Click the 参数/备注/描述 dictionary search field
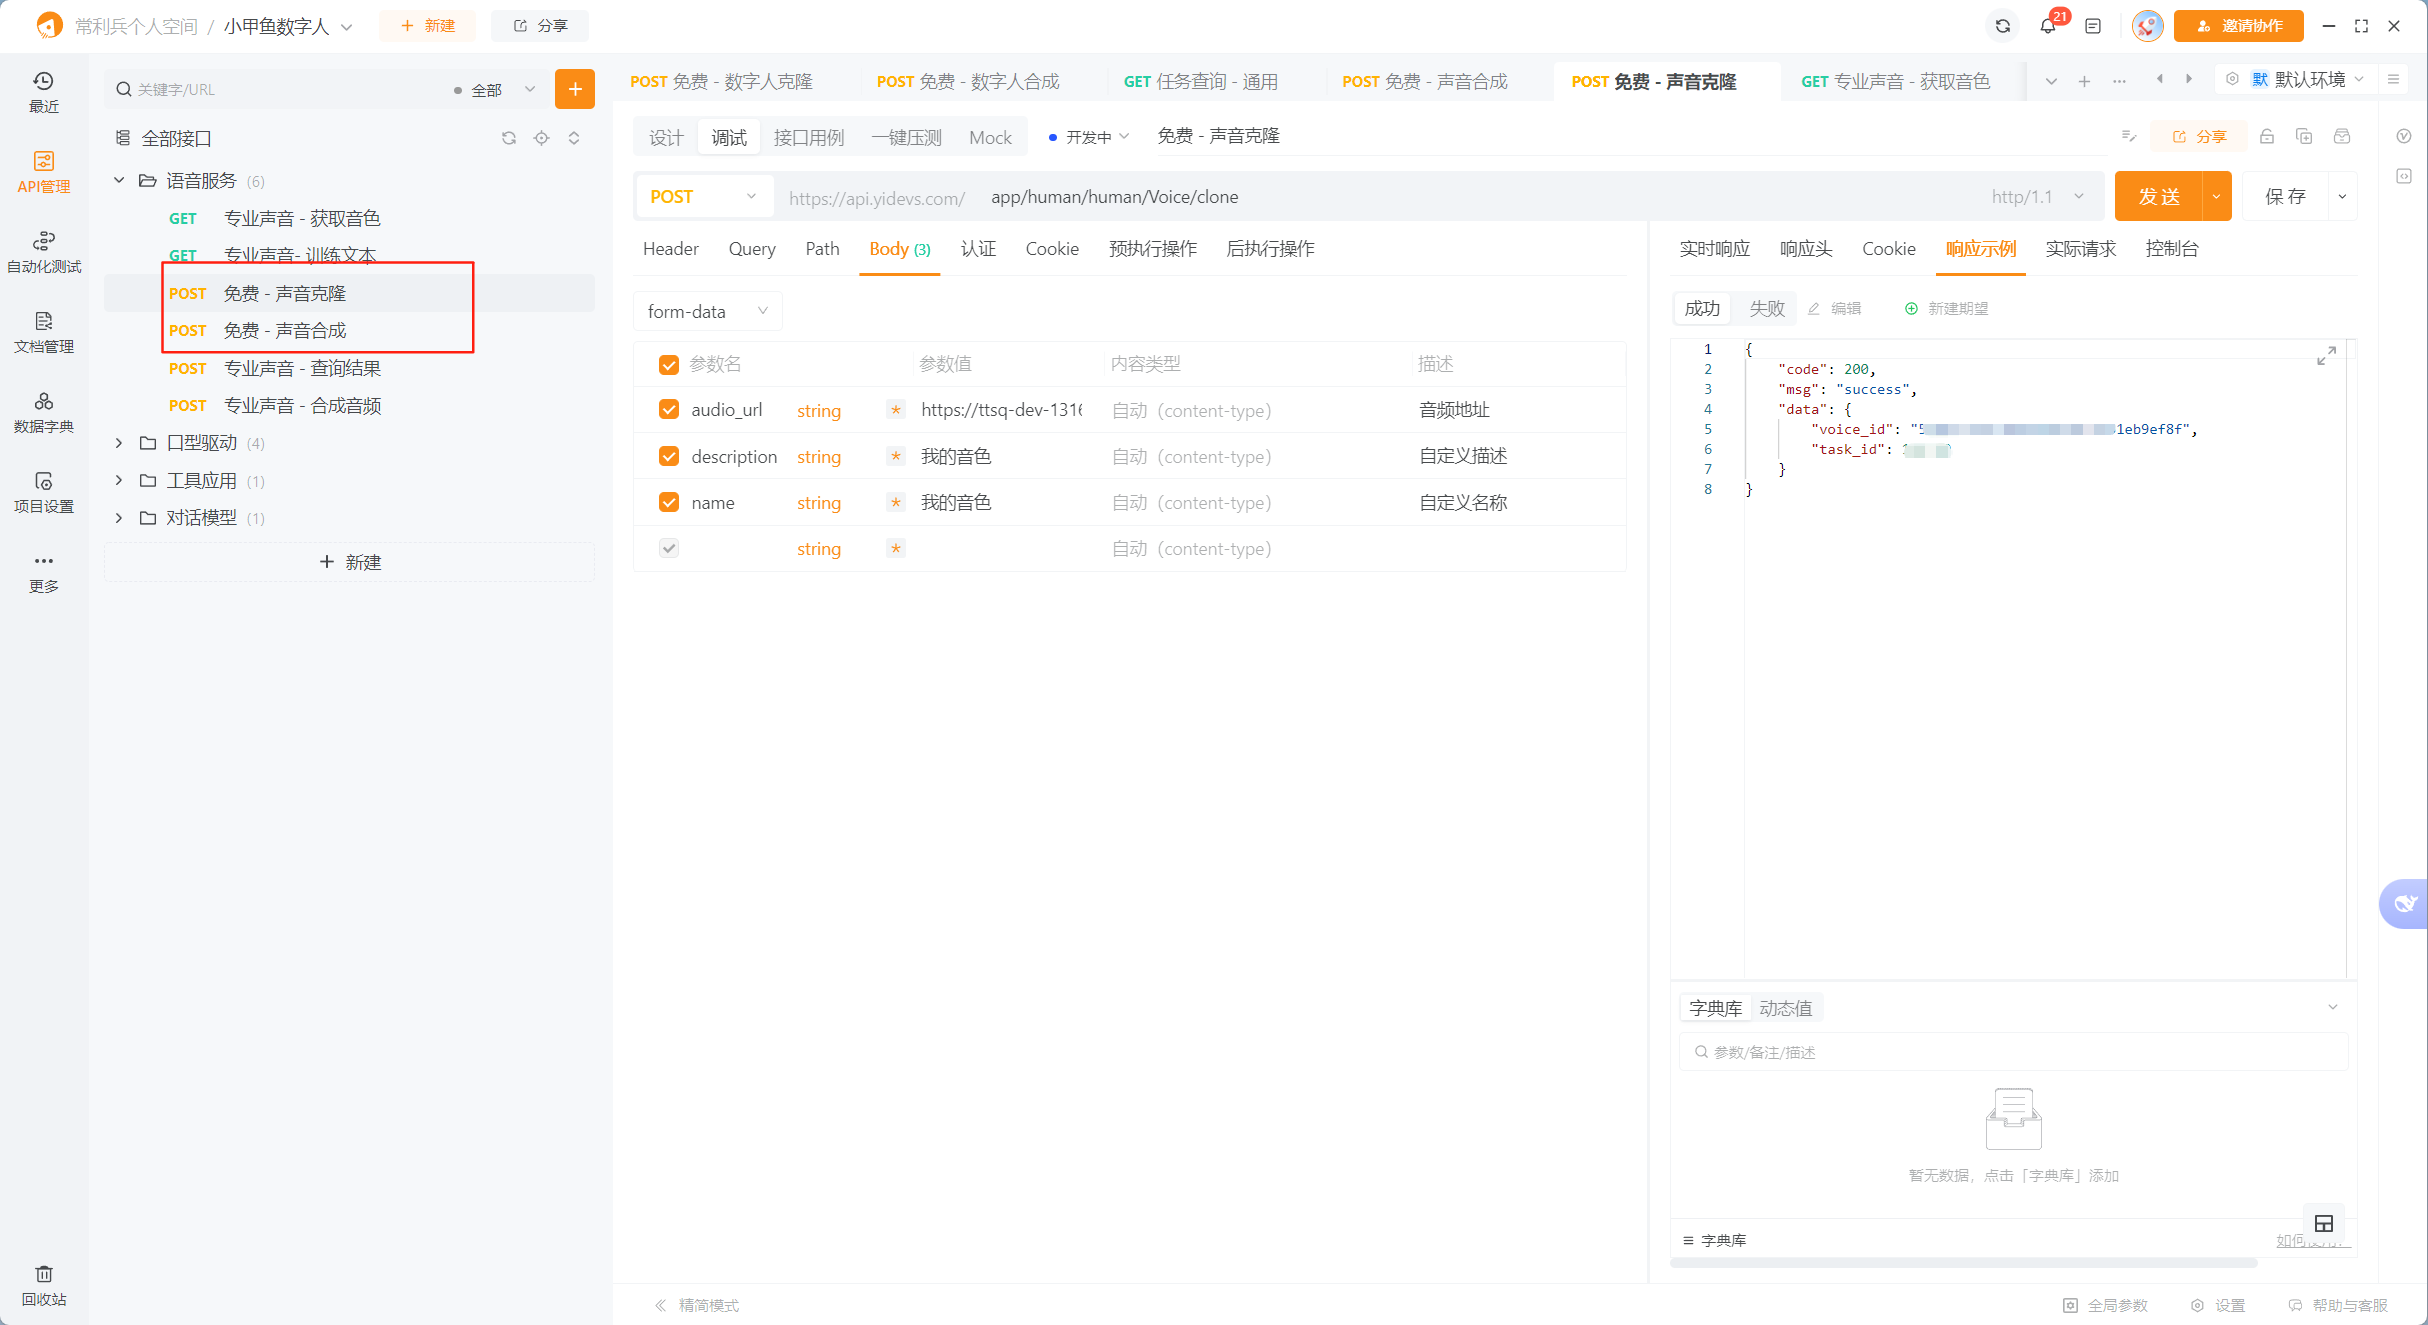Image resolution: width=2428 pixels, height=1325 pixels. [x=2013, y=1052]
